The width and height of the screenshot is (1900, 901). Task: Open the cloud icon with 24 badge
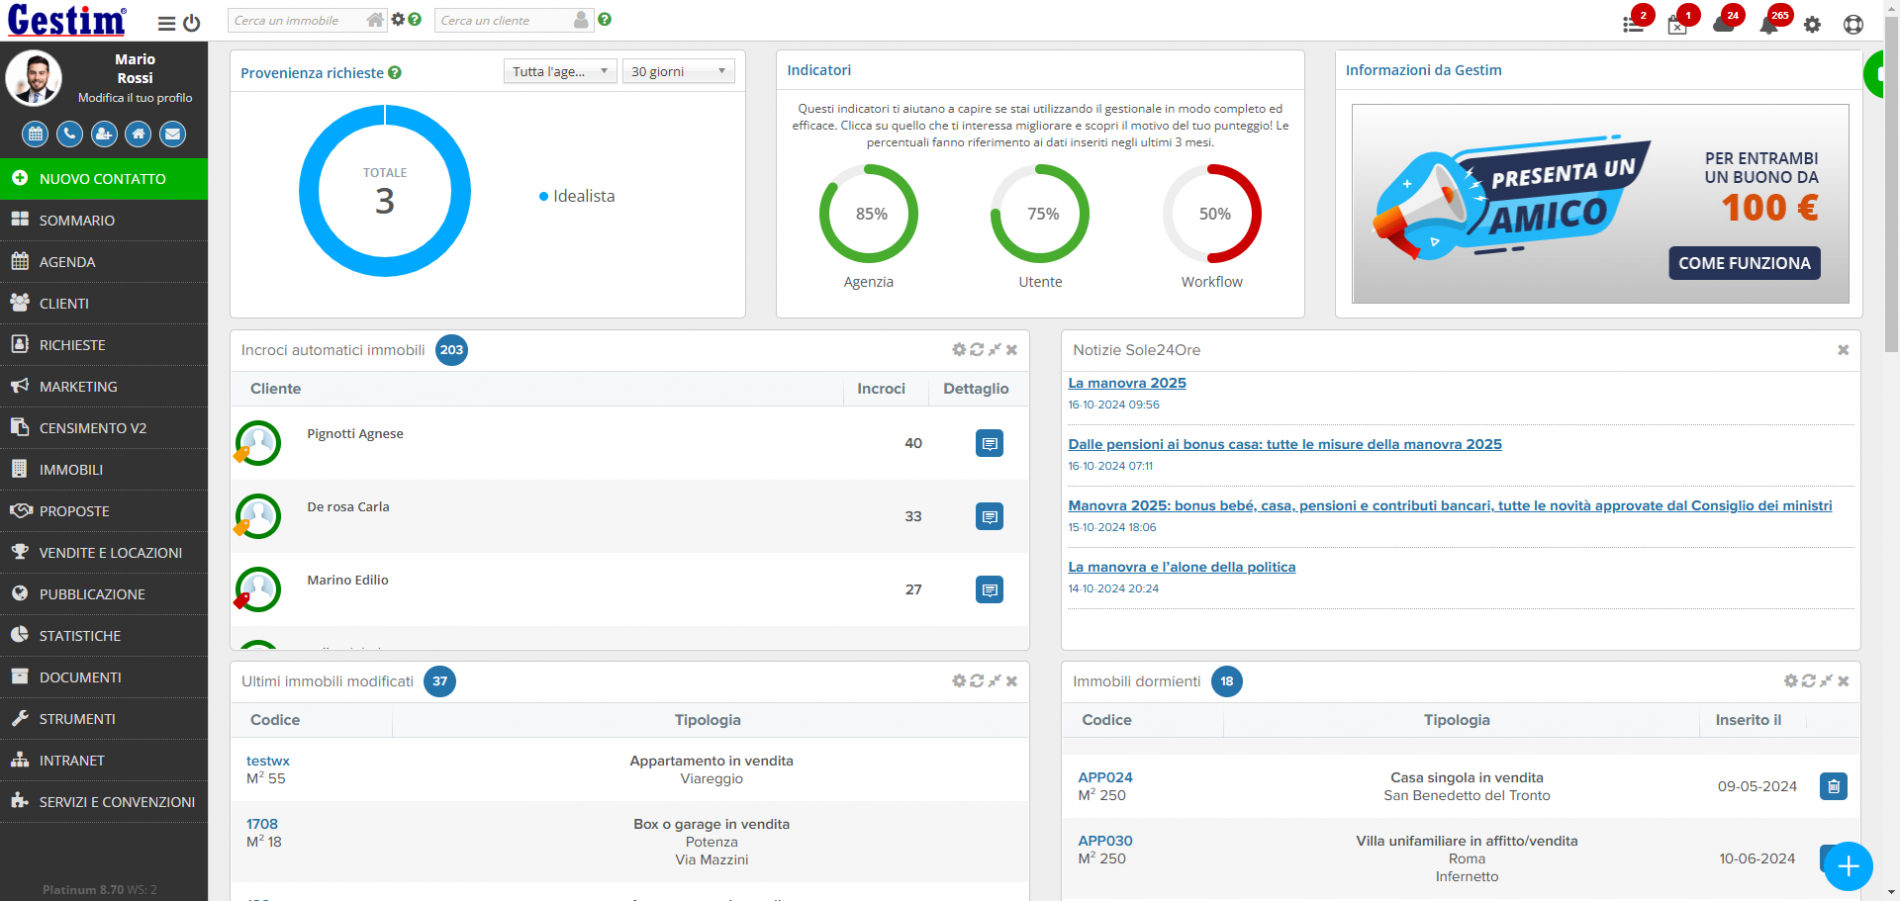pyautogui.click(x=1723, y=24)
